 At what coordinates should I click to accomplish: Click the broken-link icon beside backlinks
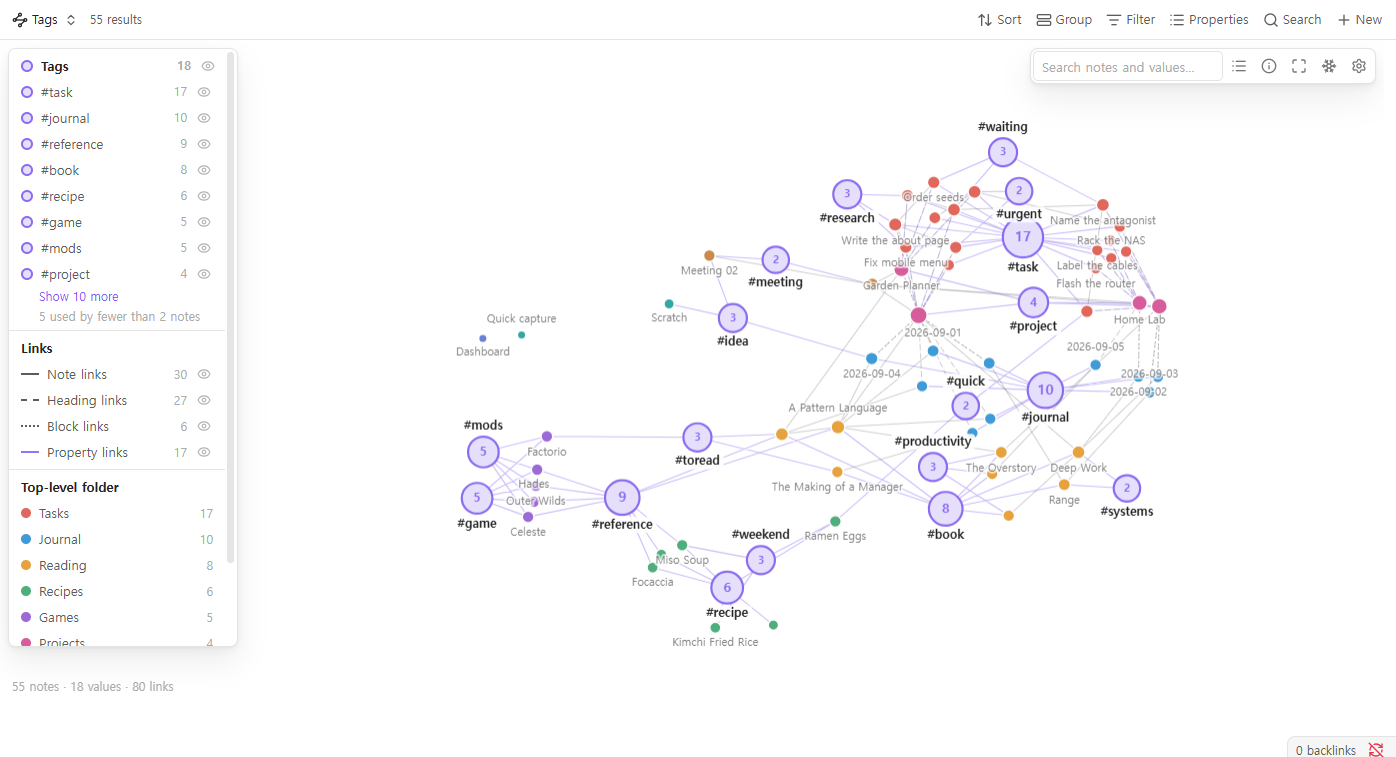(x=1376, y=750)
